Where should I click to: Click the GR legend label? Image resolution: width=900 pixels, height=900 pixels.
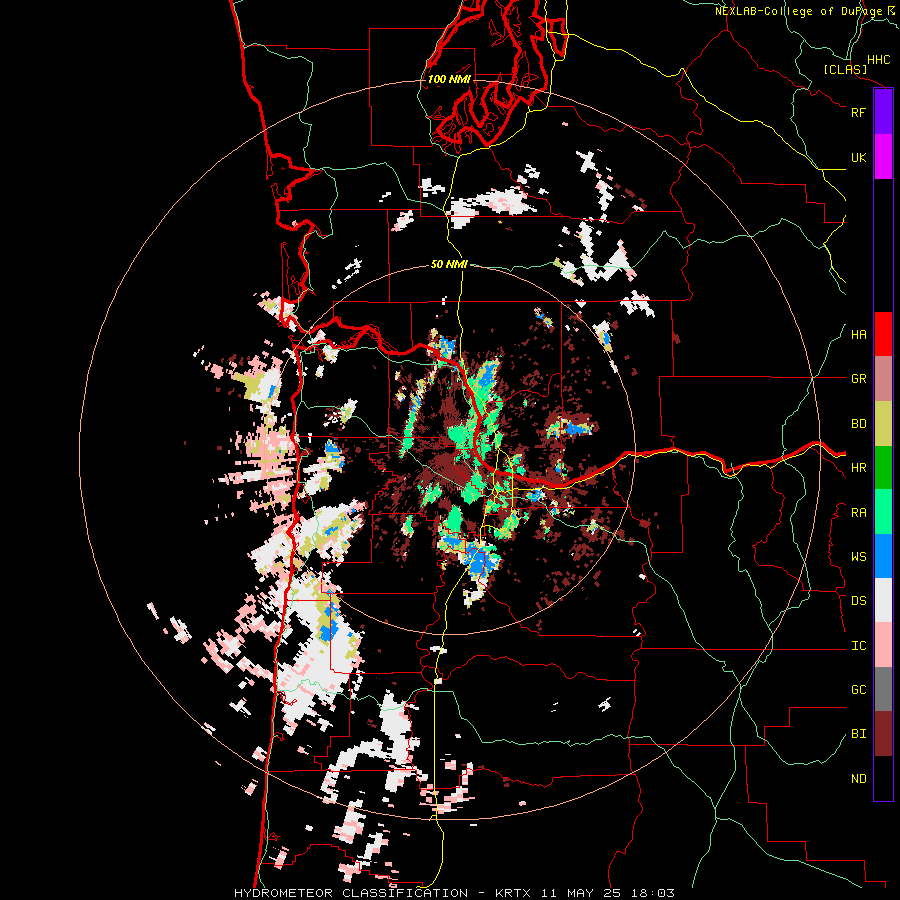tap(858, 379)
